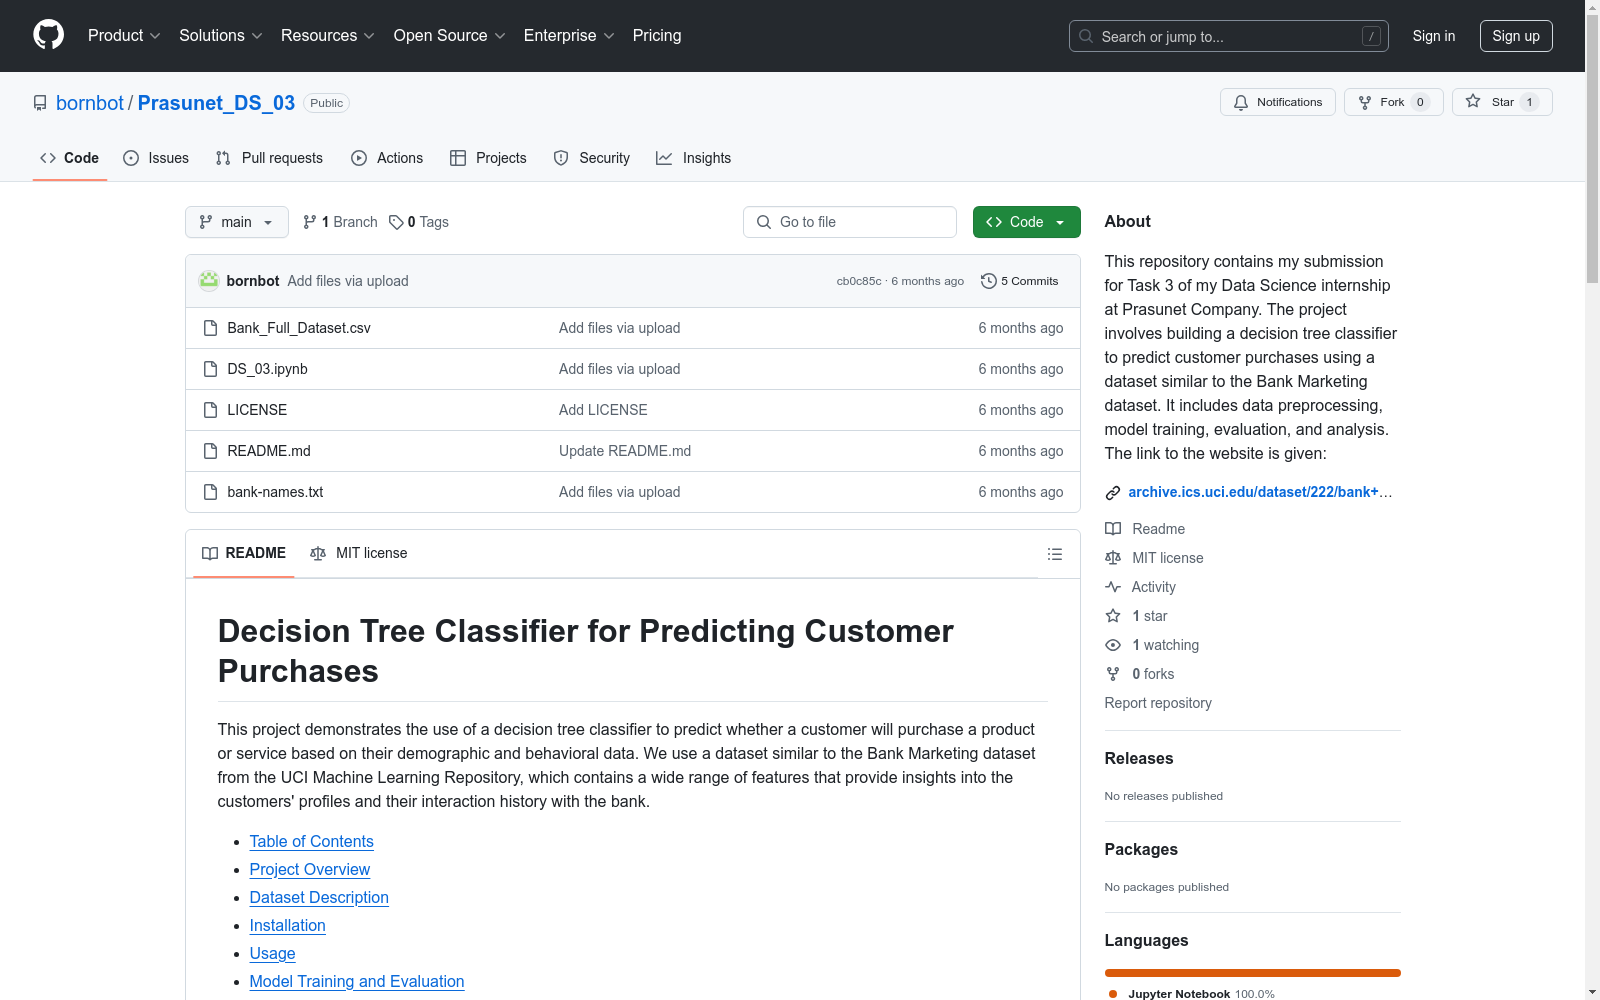This screenshot has height=1000, width=1600.
Task: Open the Update README.md commit message
Action: pos(625,451)
